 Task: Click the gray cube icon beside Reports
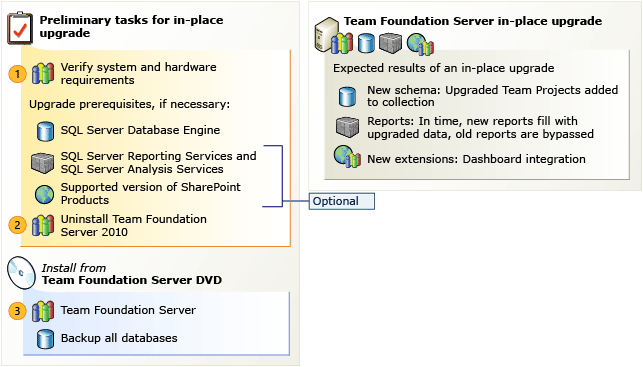(347, 127)
